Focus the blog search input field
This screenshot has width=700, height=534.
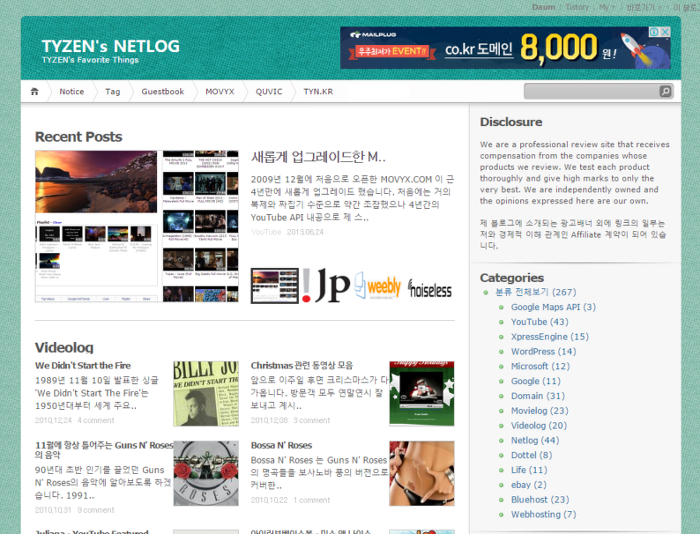point(592,92)
